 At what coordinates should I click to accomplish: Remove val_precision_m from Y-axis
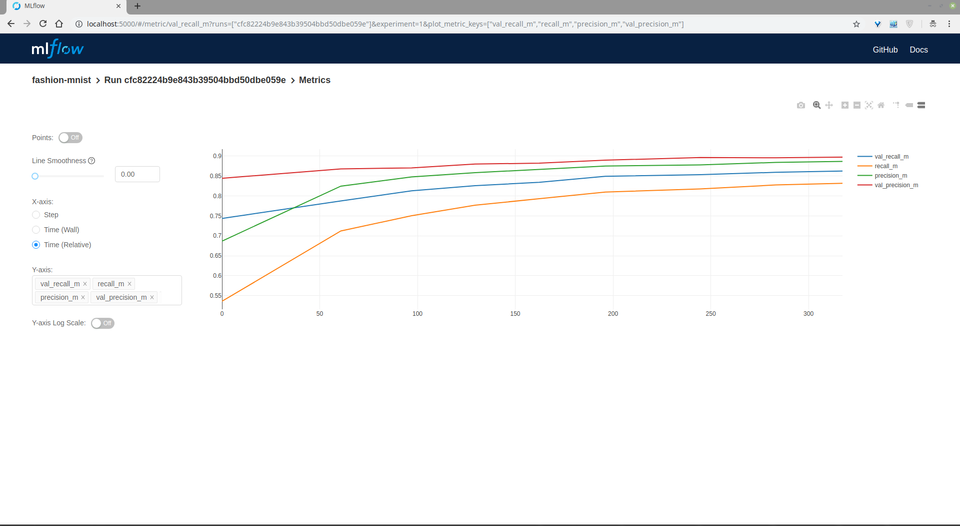pos(152,297)
